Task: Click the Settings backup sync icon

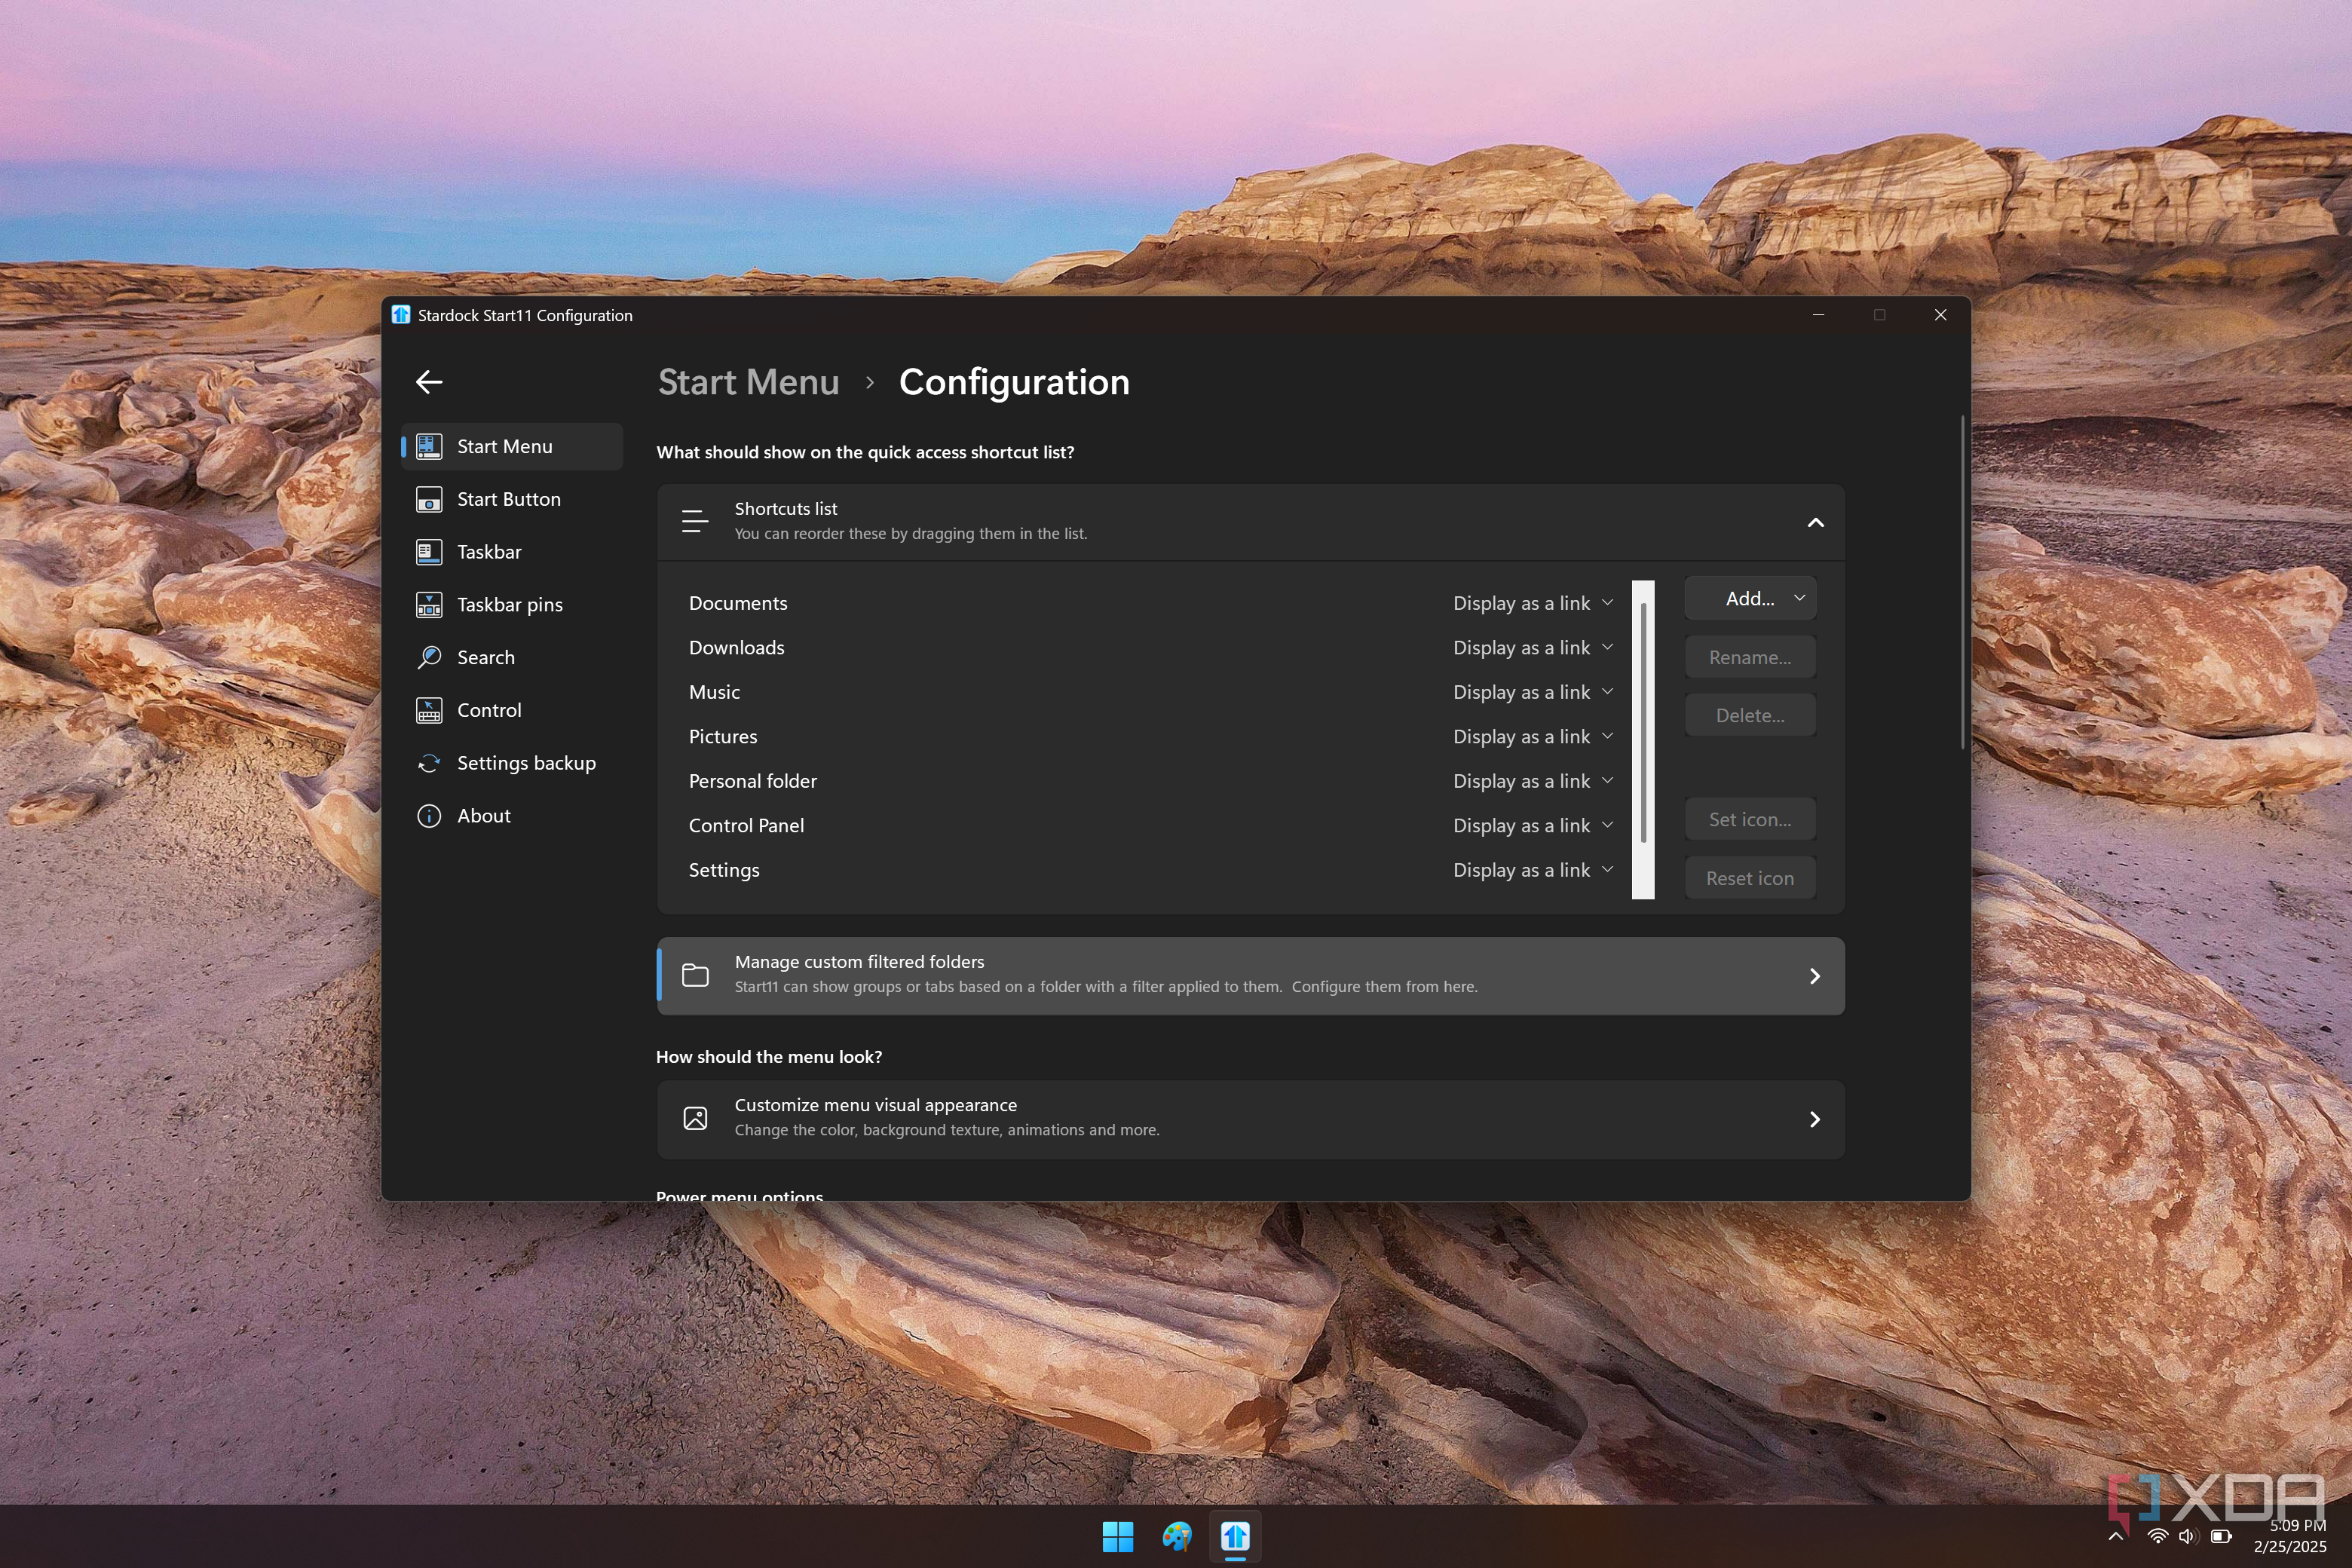Action: point(429,763)
